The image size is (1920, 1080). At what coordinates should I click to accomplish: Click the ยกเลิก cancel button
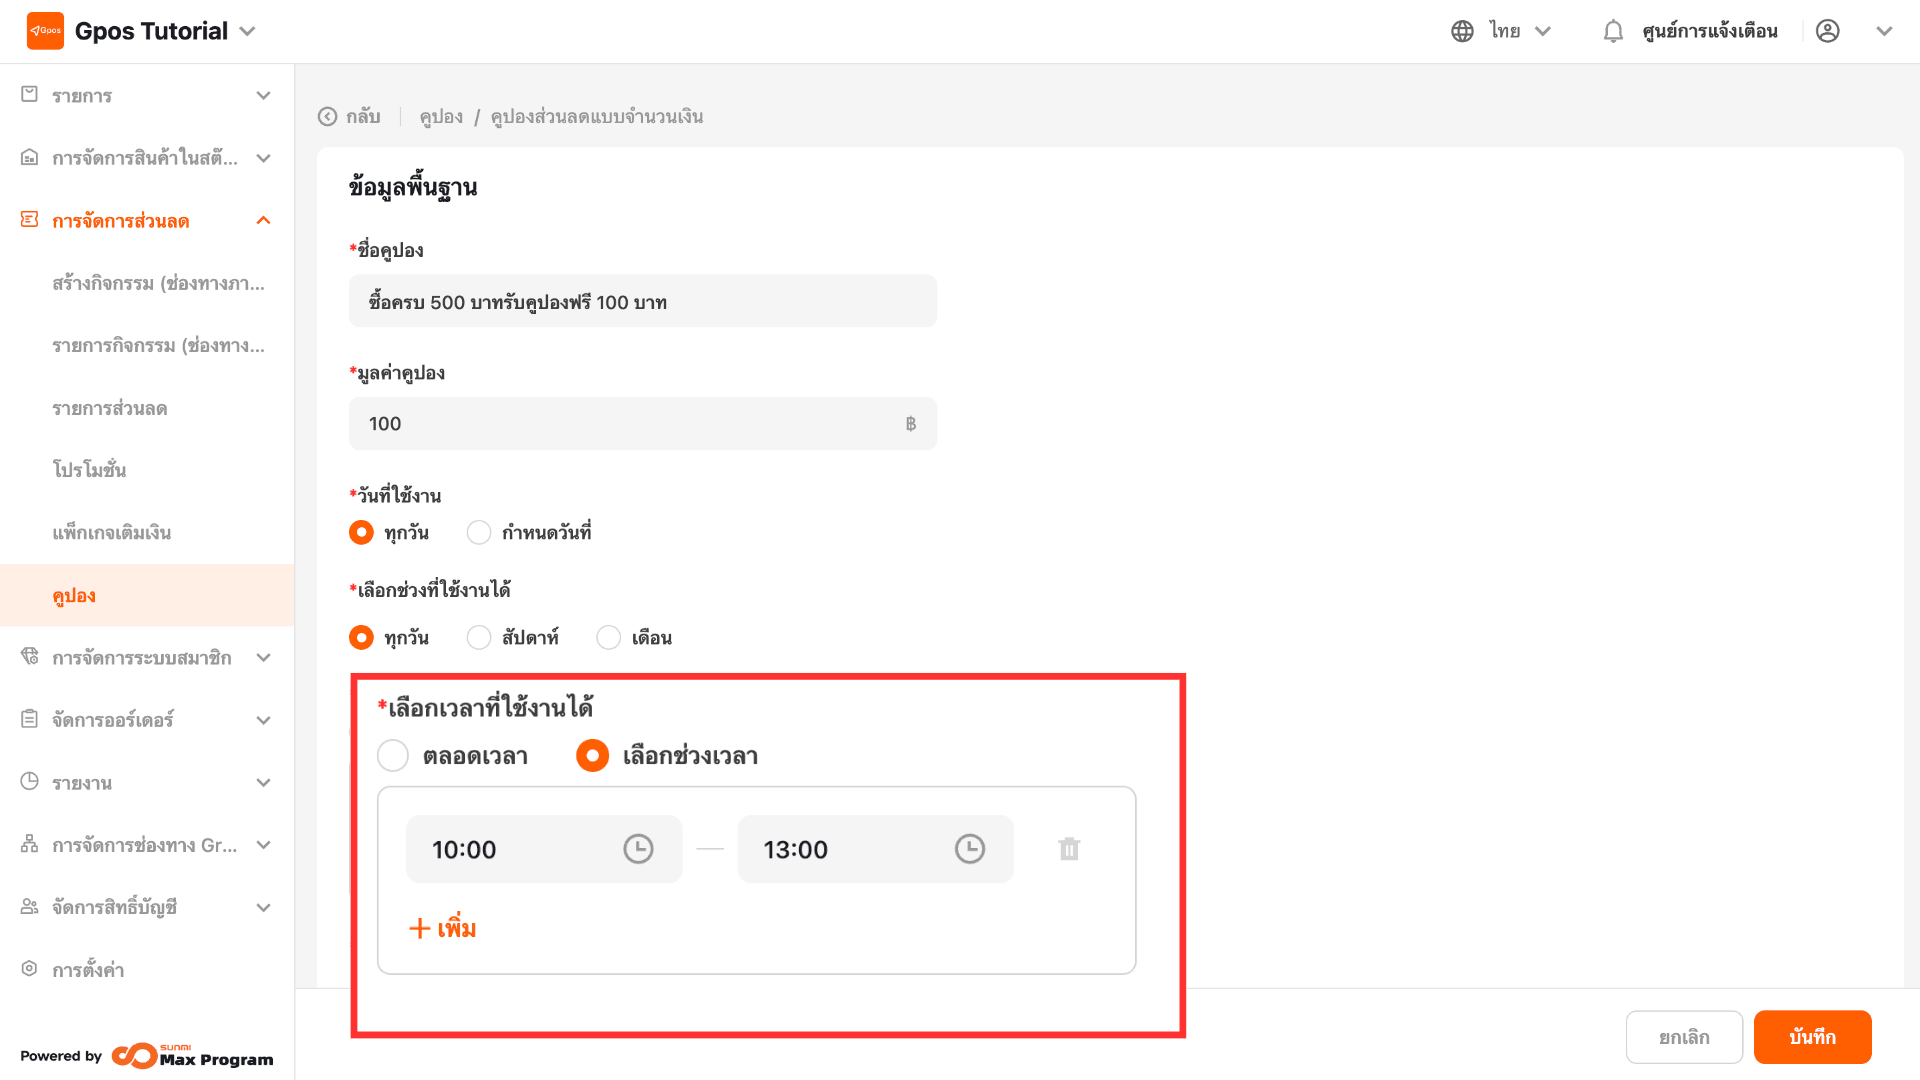click(x=1684, y=1037)
